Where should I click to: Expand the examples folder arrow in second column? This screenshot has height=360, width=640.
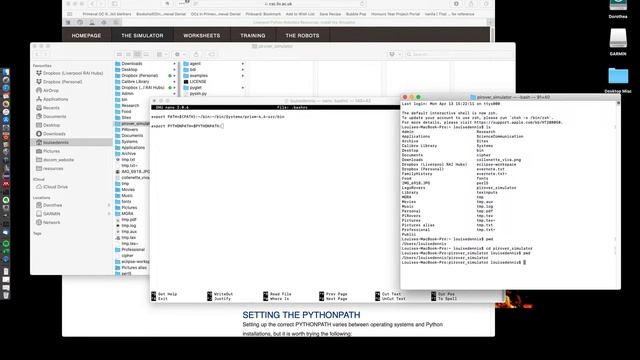coord(242,76)
